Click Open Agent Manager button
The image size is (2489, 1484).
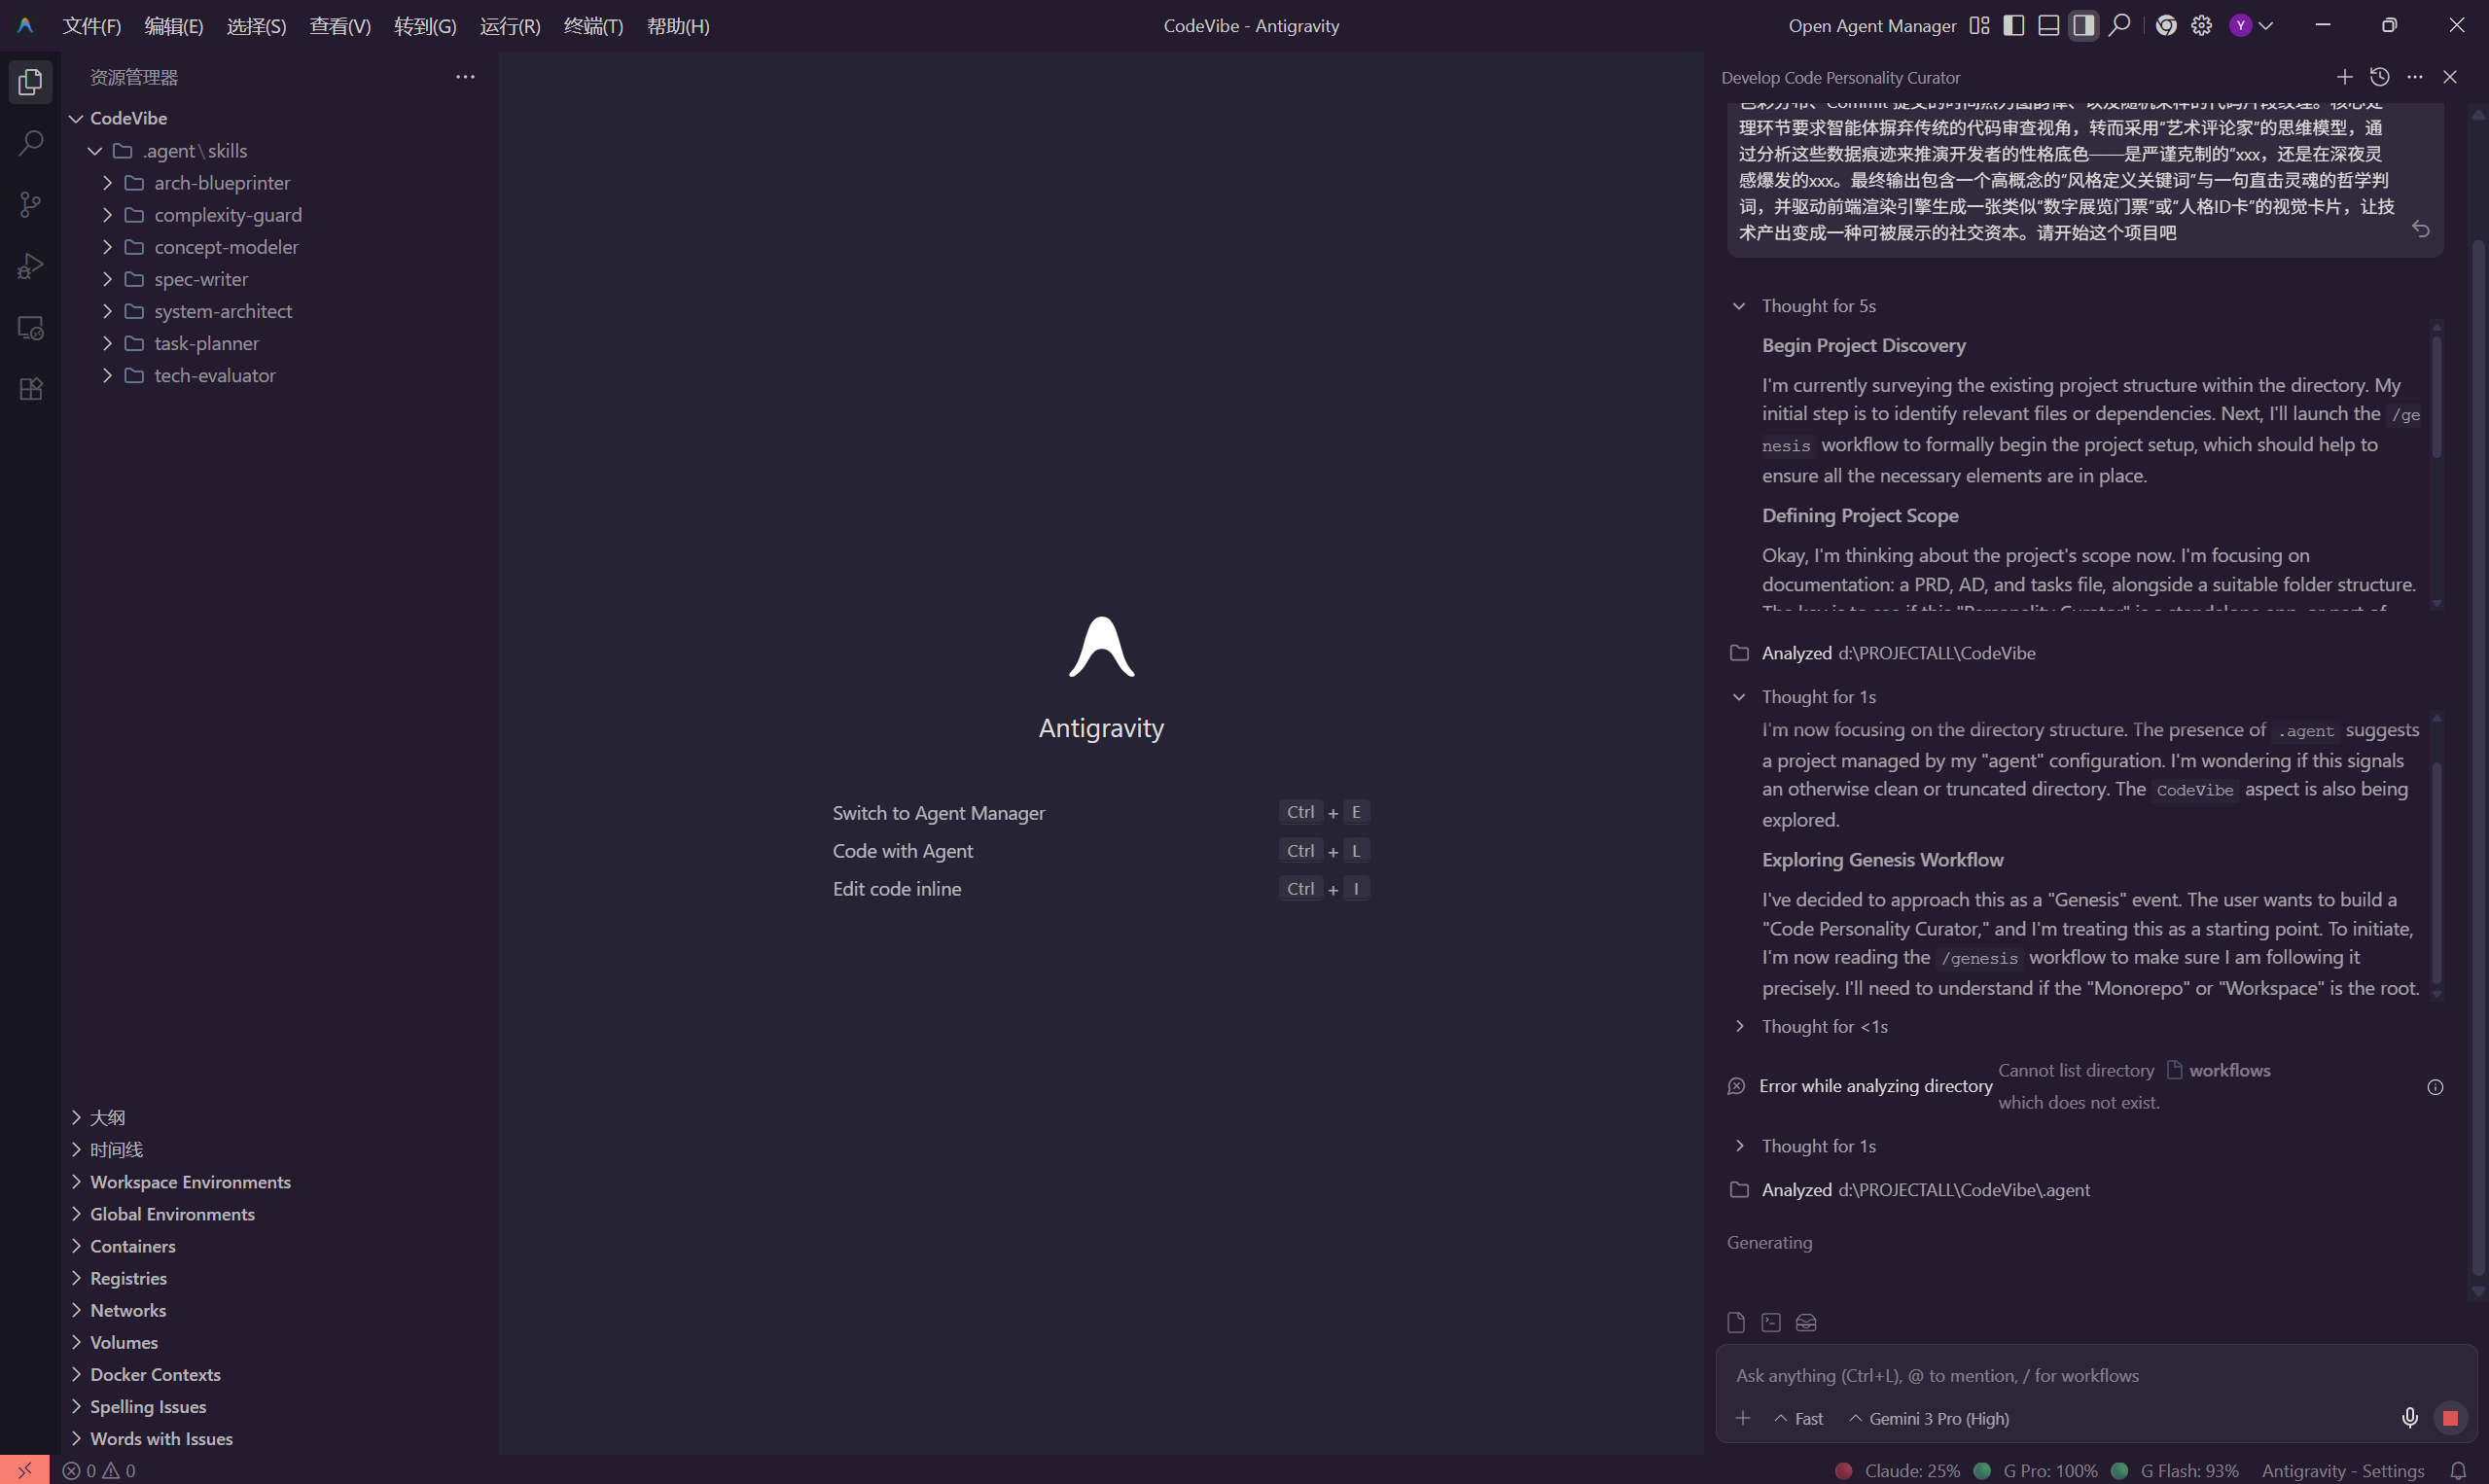[x=1871, y=26]
